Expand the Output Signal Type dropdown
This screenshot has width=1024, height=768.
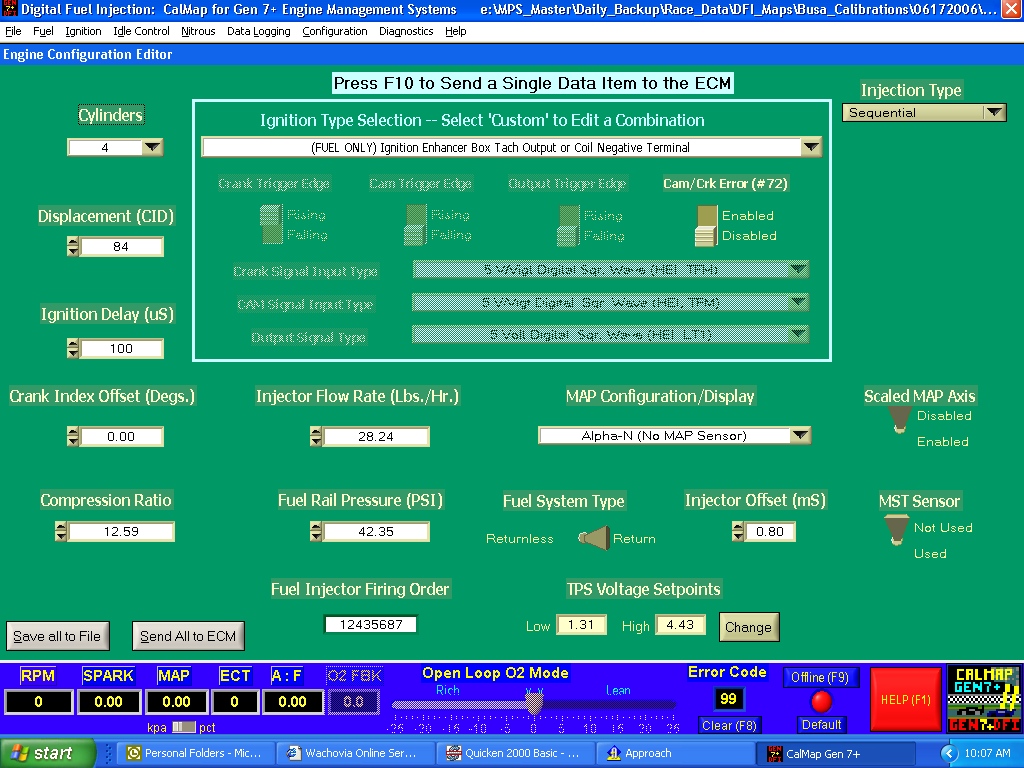tap(798, 334)
